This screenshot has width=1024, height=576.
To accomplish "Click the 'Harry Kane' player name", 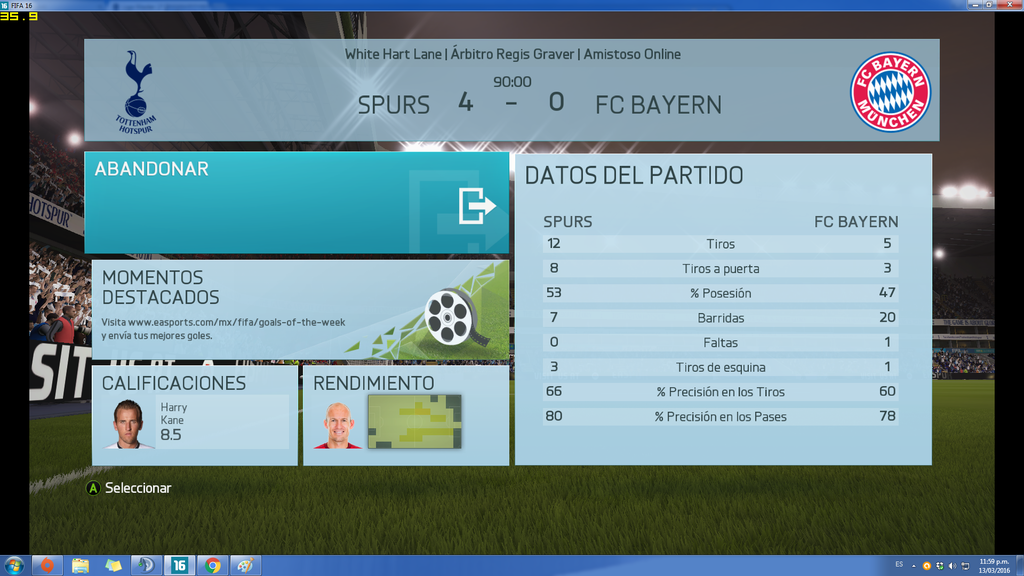I will pos(174,413).
